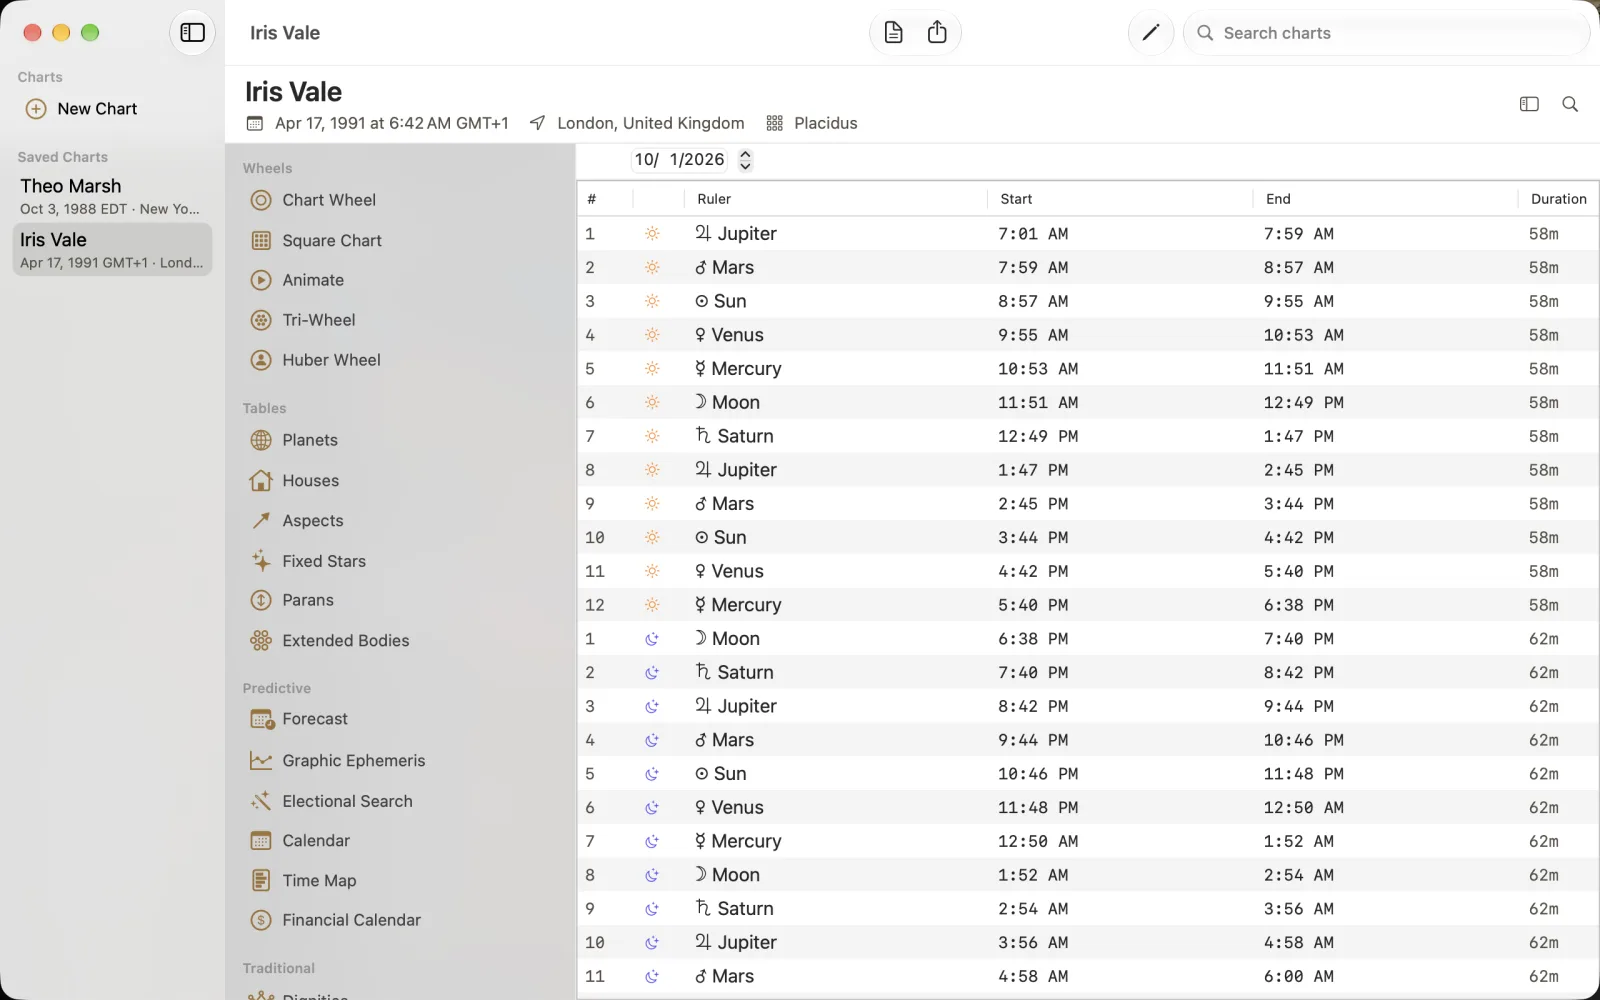Click the date stepper arrows

click(x=745, y=160)
